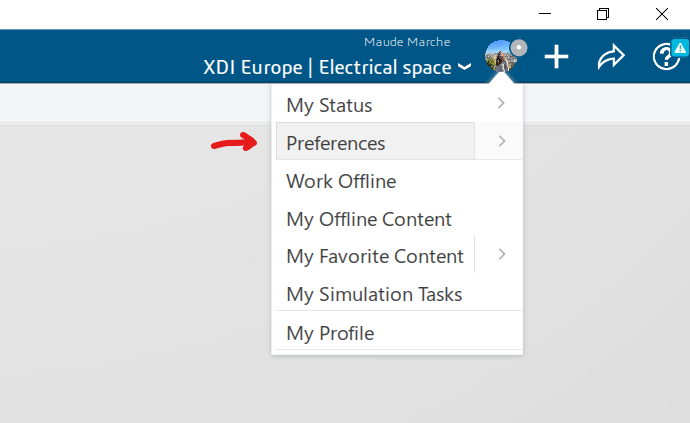Maximize the application window
Image resolution: width=690 pixels, height=423 pixels.
point(602,14)
